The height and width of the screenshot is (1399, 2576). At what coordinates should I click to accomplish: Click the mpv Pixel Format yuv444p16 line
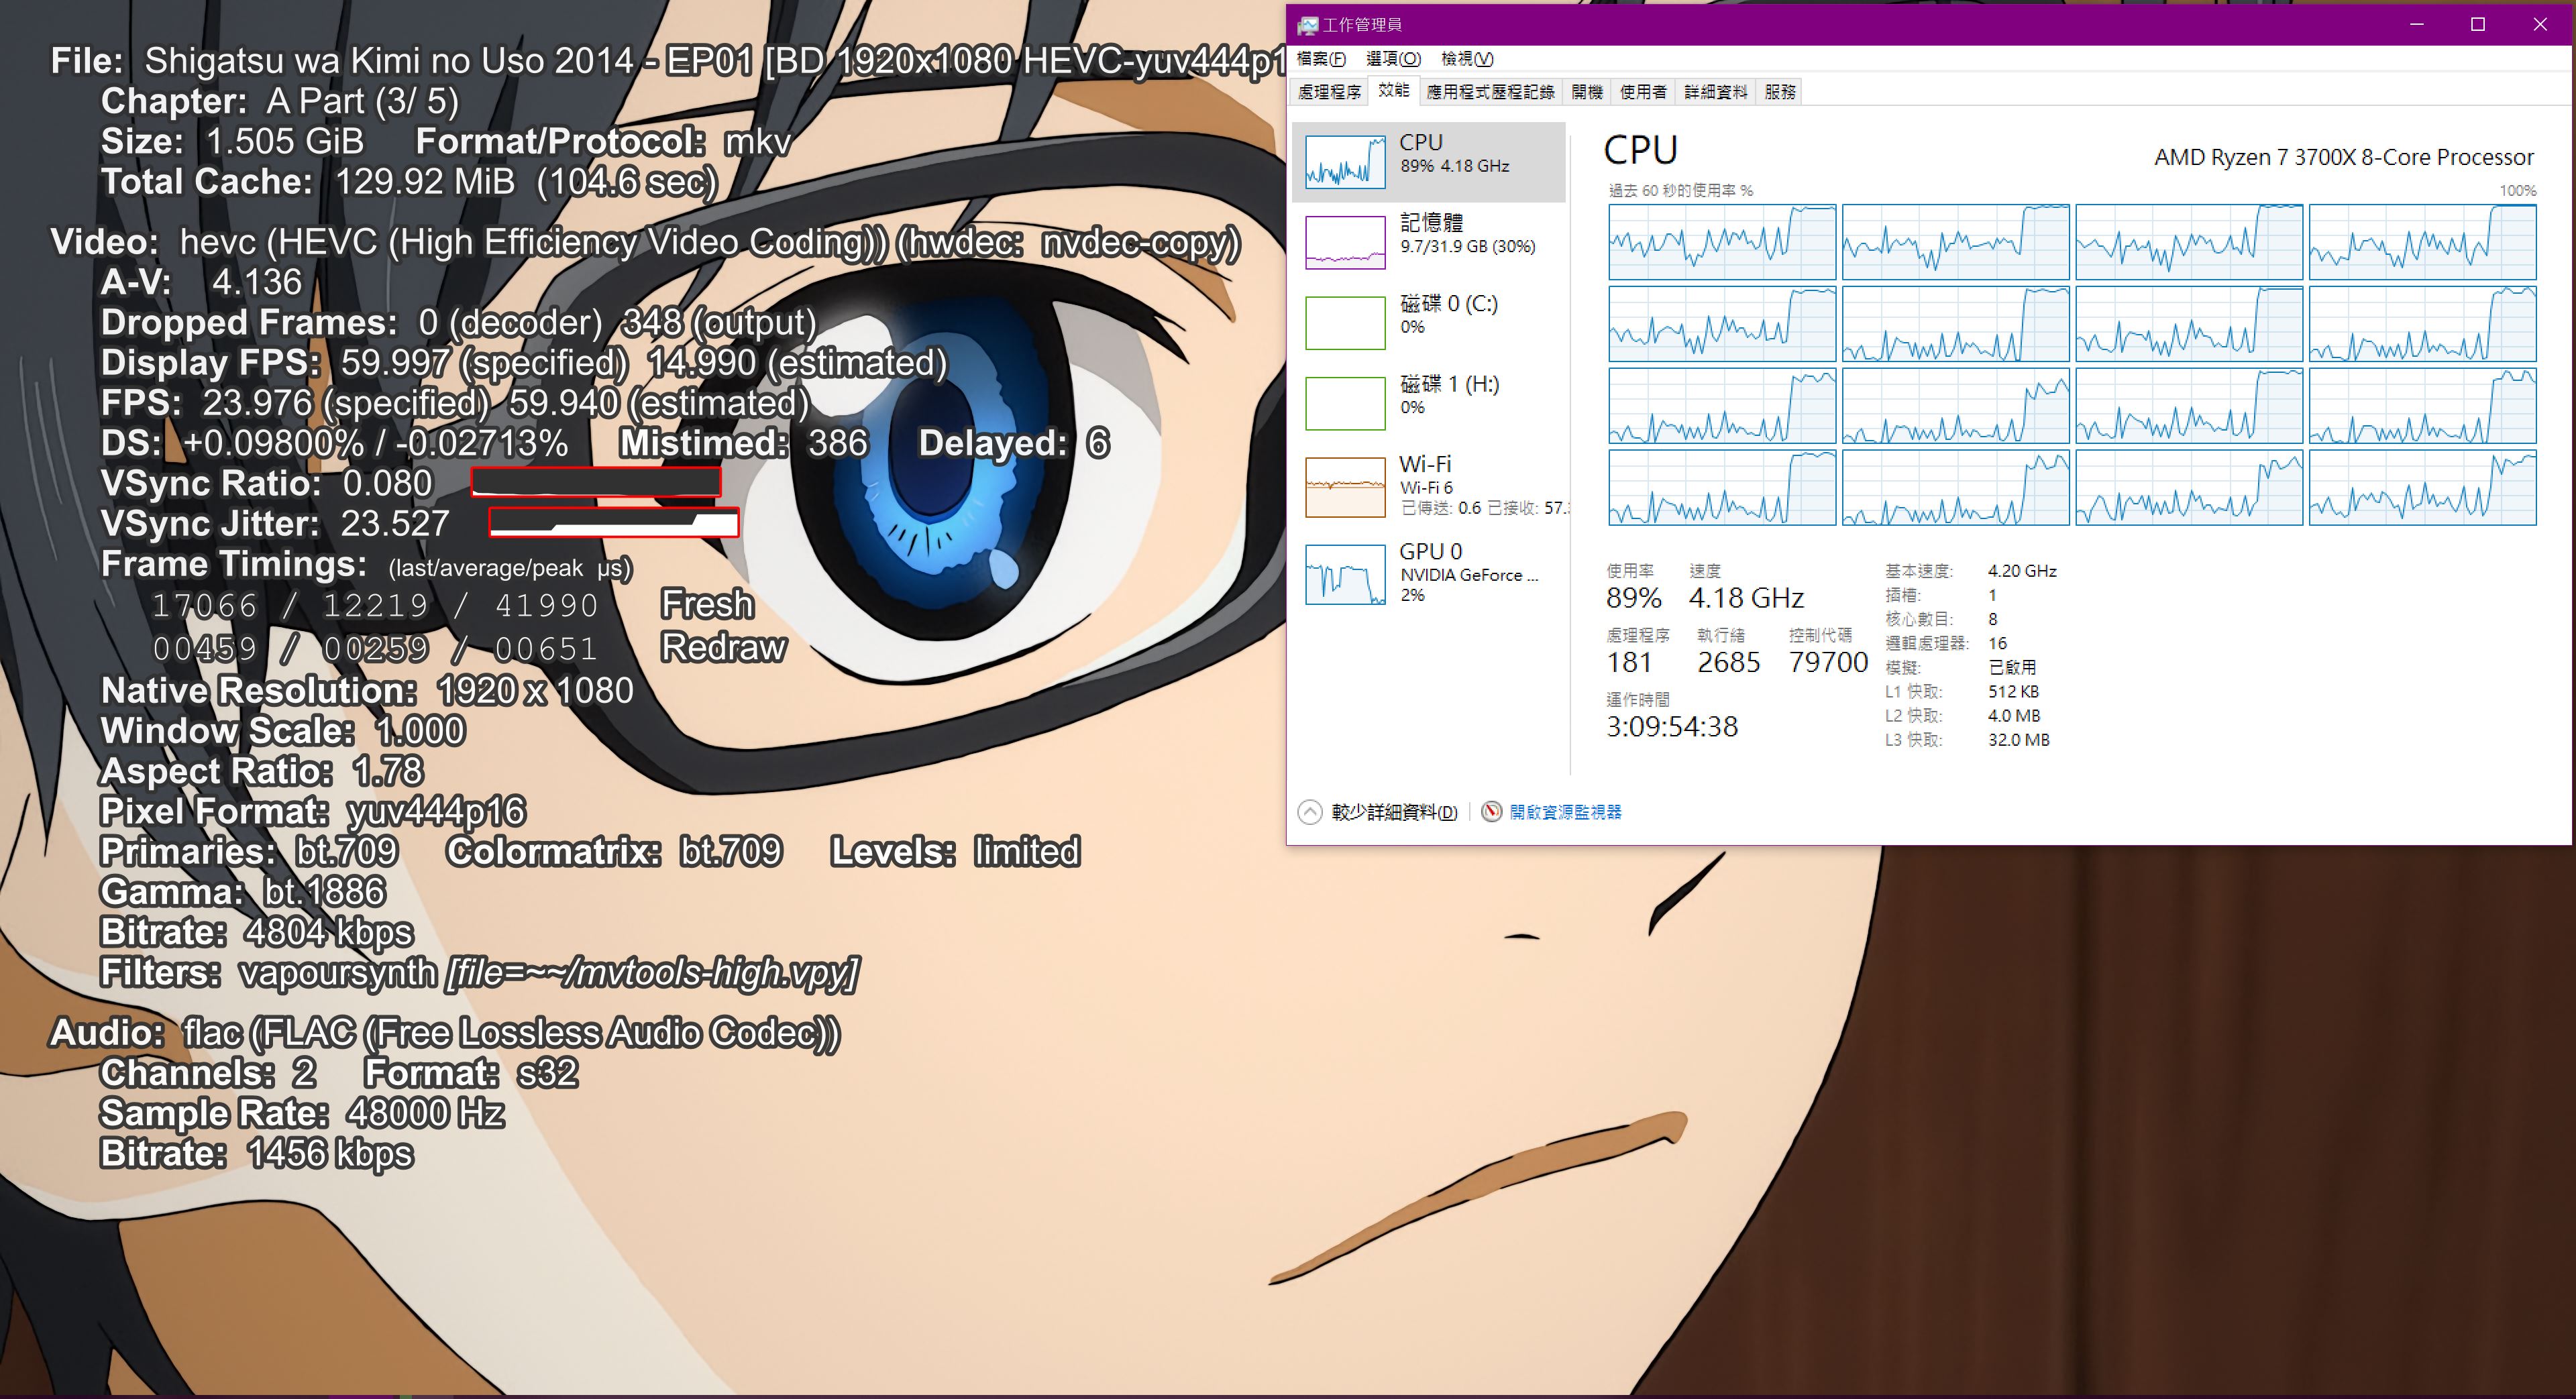(x=313, y=811)
